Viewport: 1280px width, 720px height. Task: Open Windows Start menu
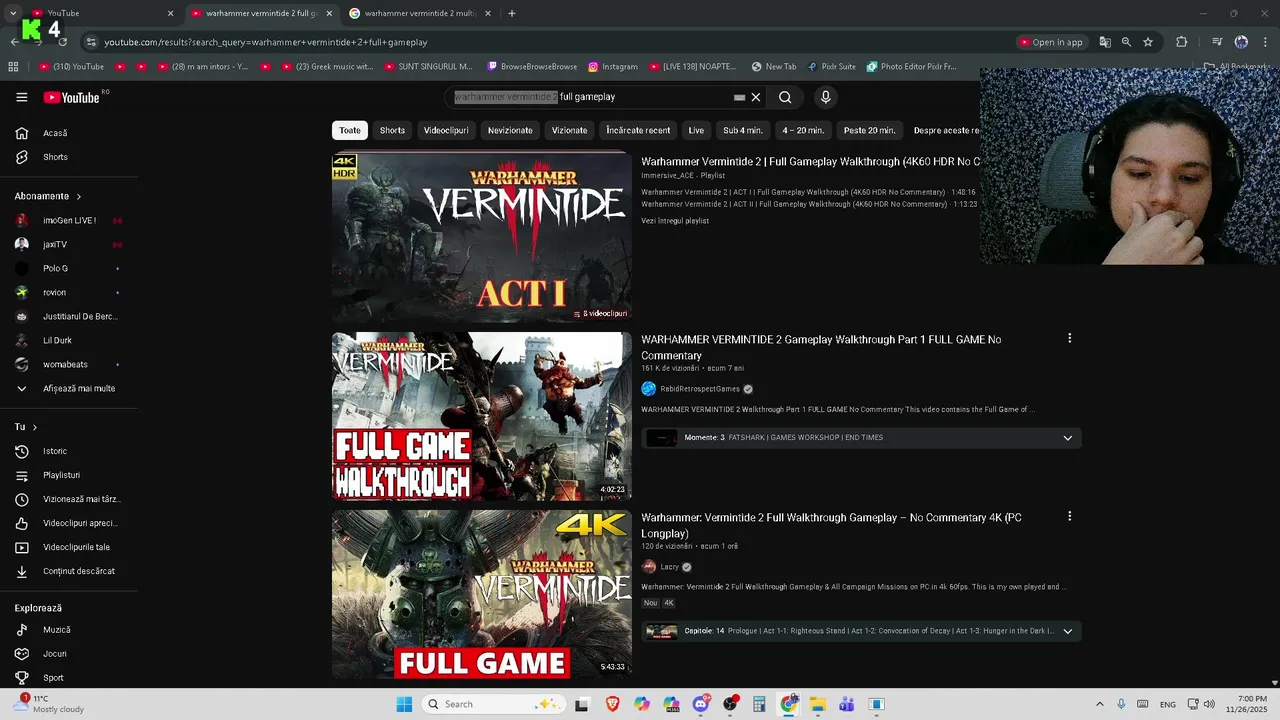[x=404, y=704]
